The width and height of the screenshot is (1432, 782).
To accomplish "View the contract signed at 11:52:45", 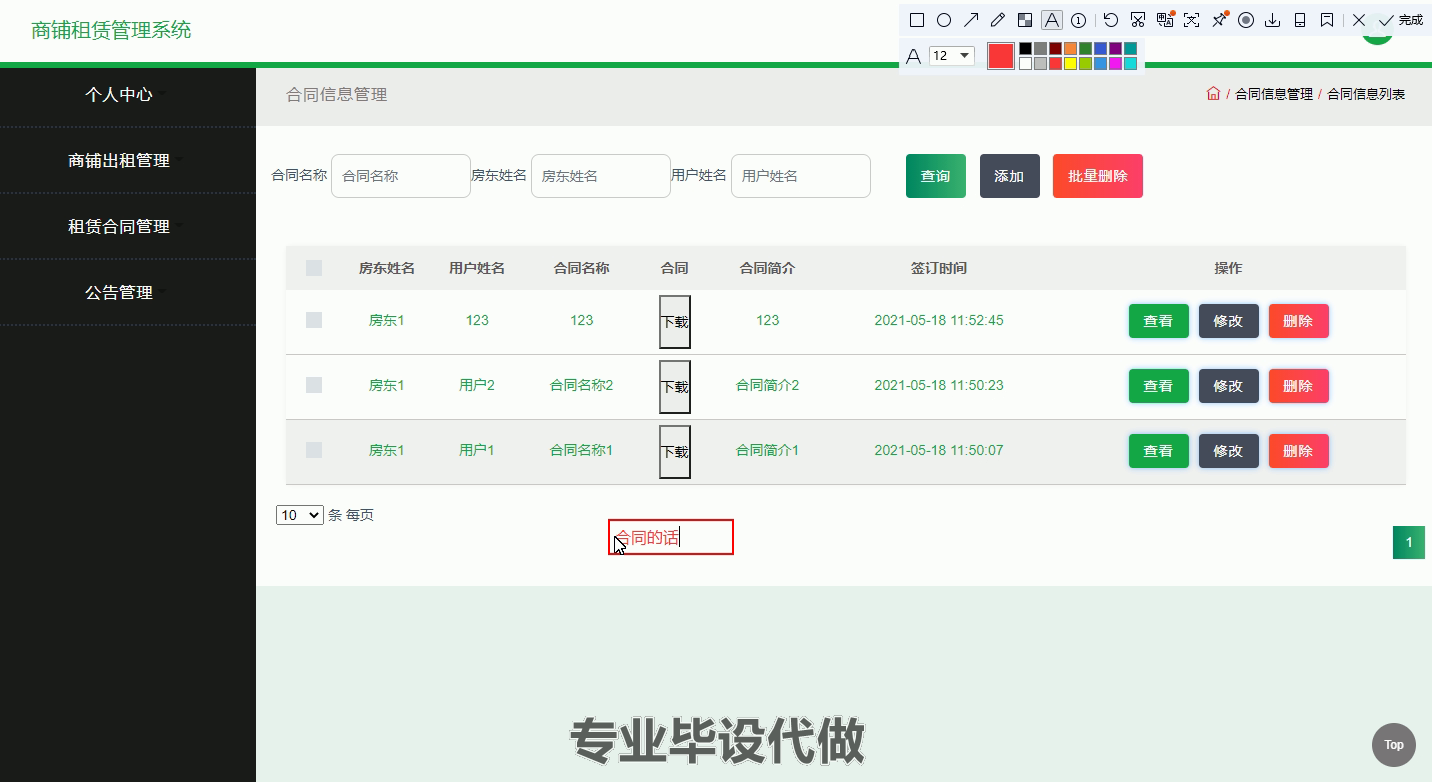I will click(1159, 321).
